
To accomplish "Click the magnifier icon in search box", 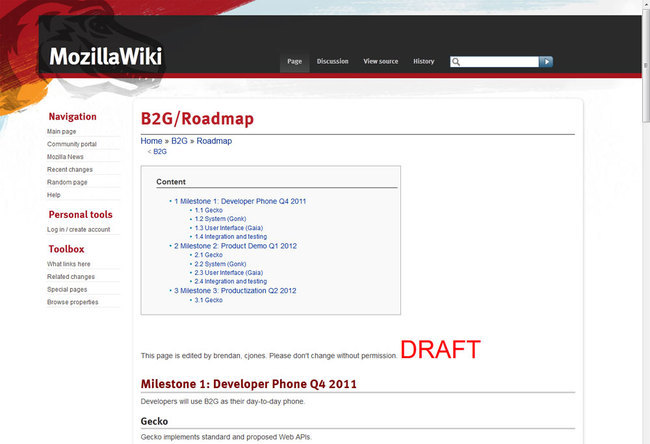I will [x=456, y=62].
